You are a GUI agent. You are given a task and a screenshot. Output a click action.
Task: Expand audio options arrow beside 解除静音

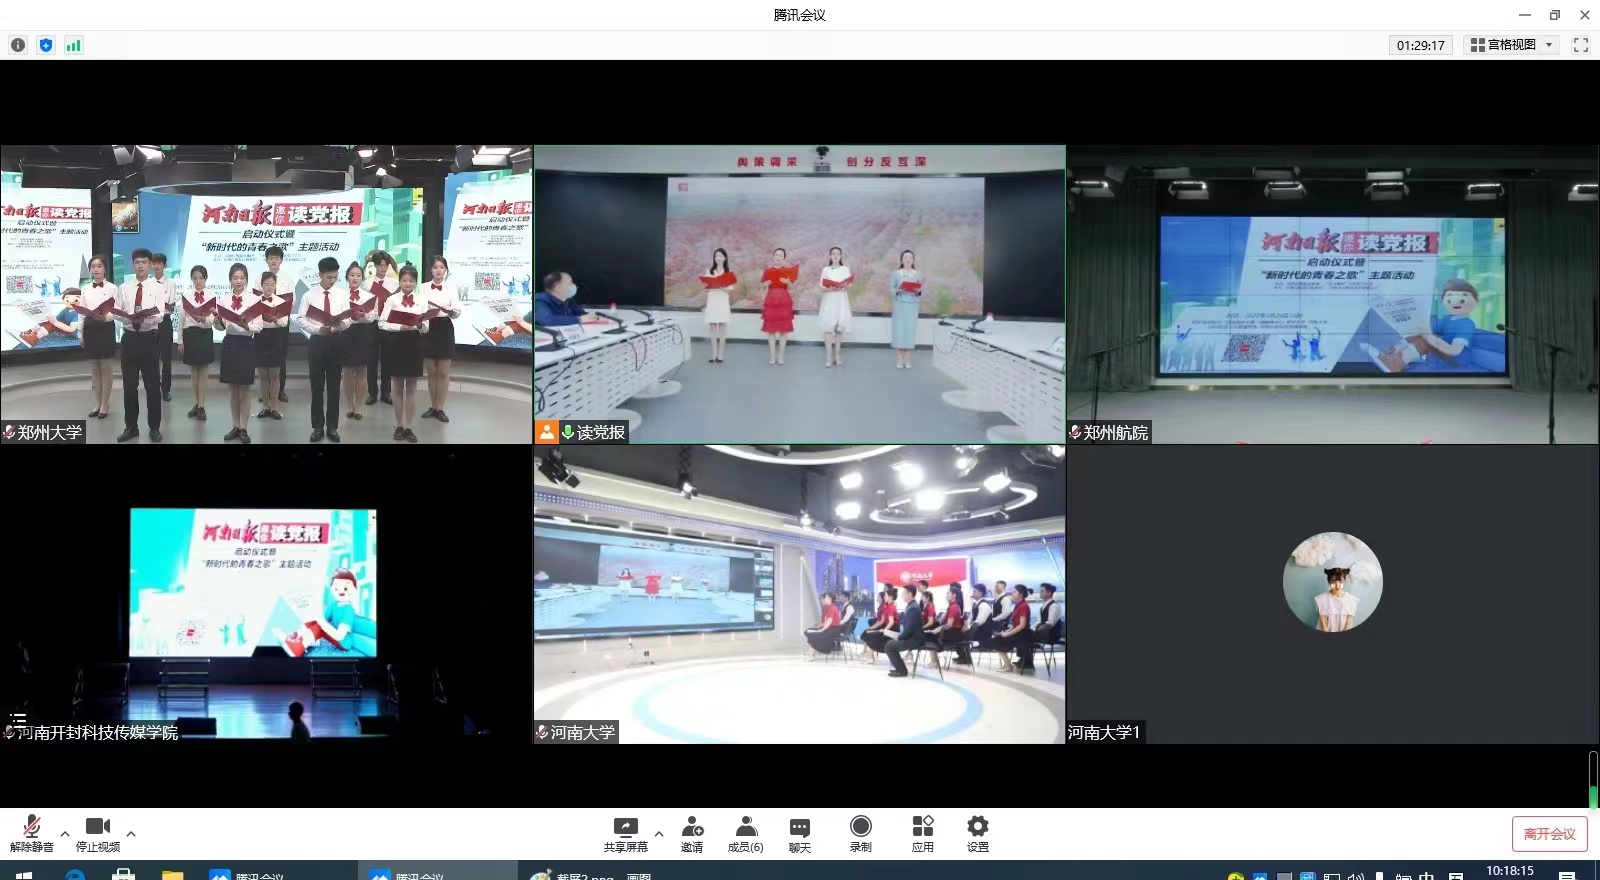(65, 833)
